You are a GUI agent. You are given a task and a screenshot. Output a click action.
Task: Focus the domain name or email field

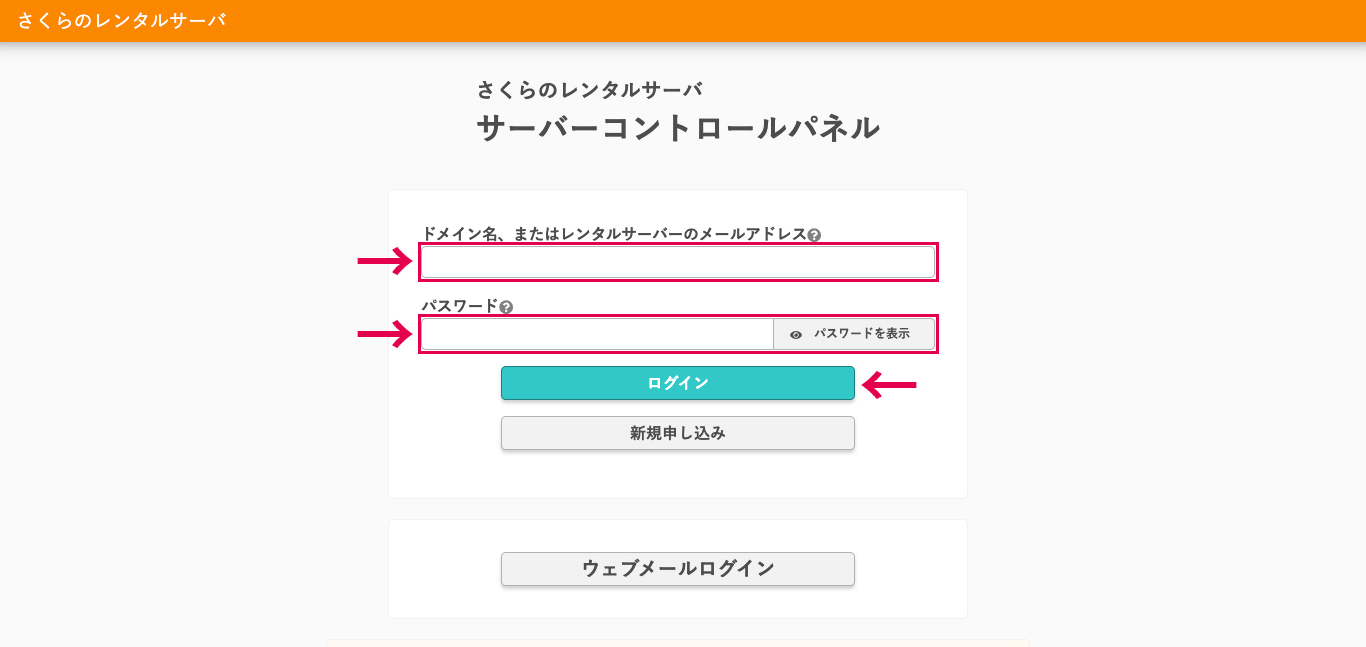678,262
